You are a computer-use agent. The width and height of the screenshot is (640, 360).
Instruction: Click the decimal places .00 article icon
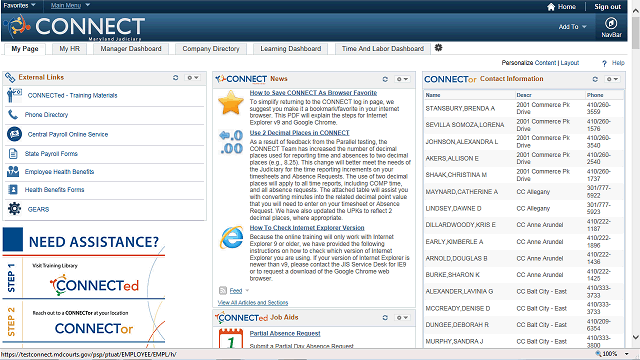click(231, 142)
